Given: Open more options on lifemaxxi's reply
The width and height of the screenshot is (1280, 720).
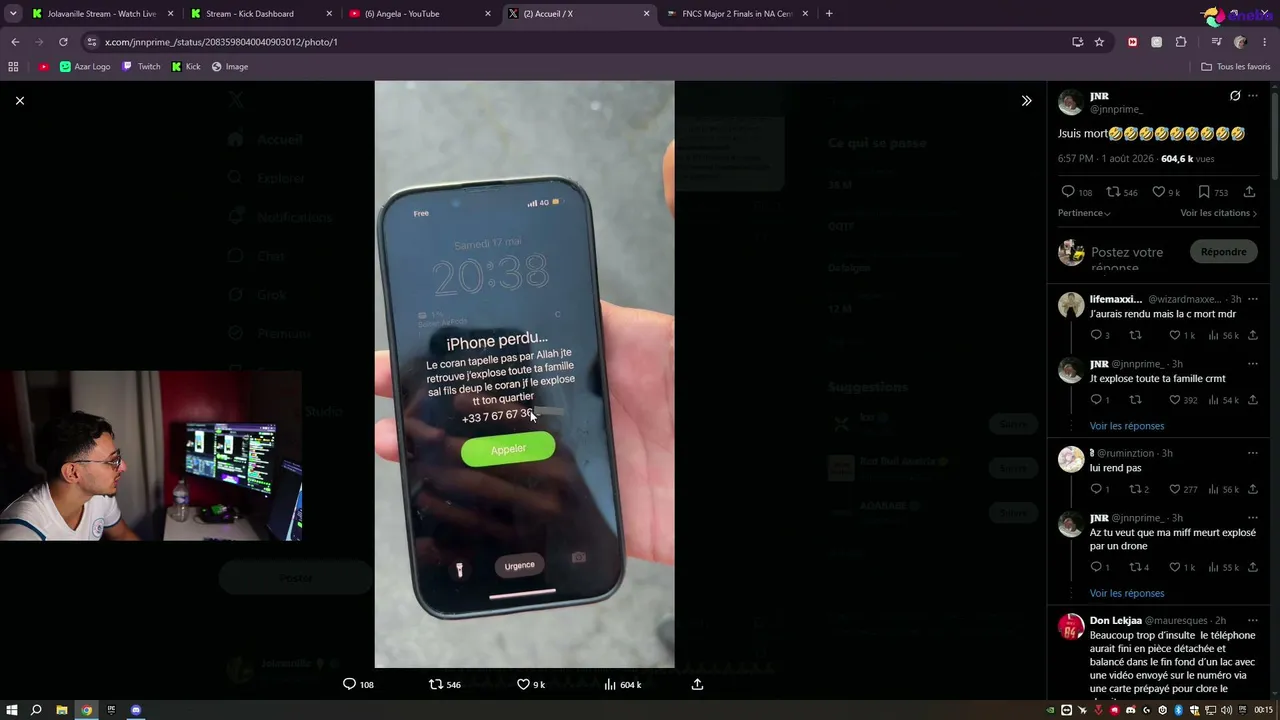Looking at the screenshot, I should click(1253, 299).
